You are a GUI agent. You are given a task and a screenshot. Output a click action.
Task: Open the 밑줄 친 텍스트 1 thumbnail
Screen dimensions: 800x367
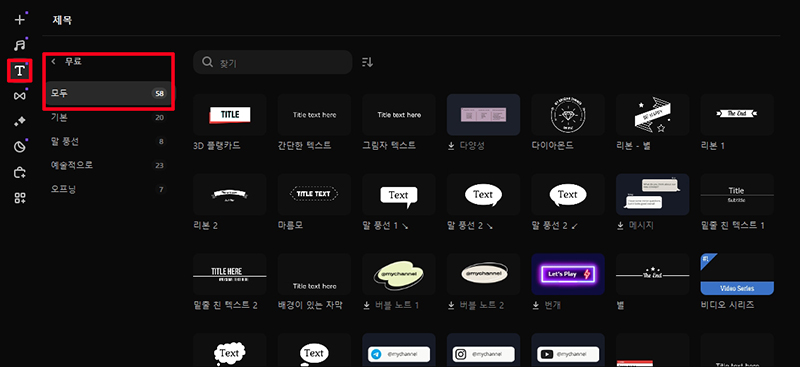738,194
